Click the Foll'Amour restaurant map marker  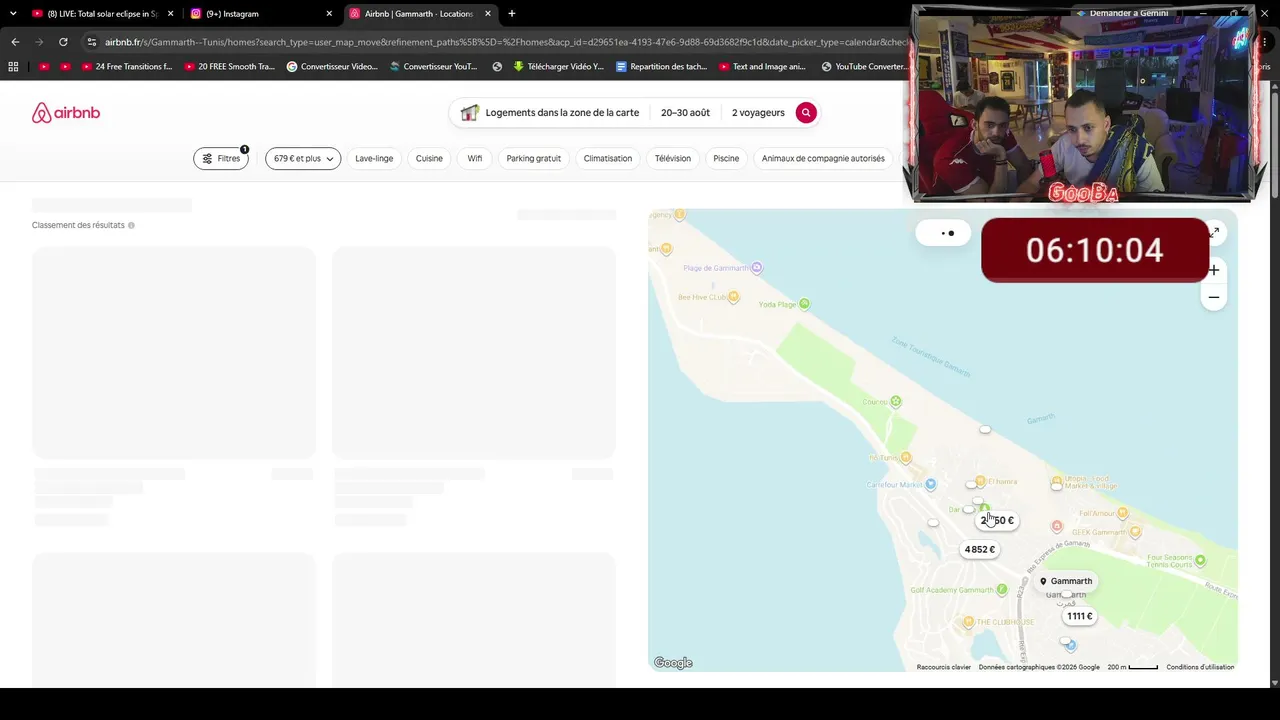(1122, 513)
